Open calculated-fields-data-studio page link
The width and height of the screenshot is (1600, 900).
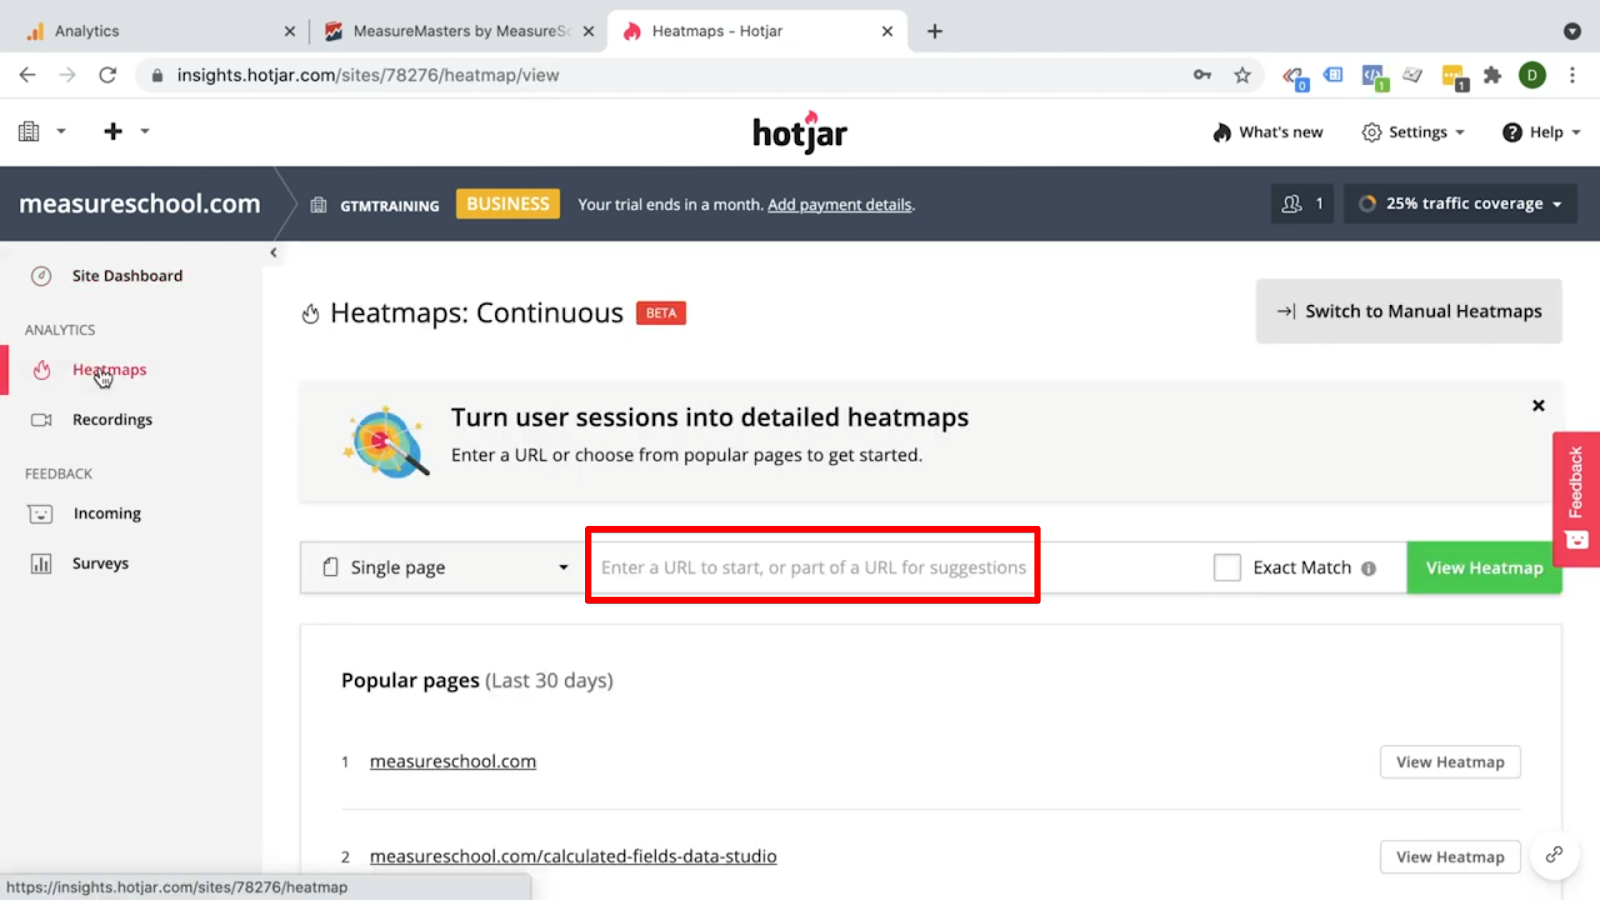pyautogui.click(x=573, y=857)
